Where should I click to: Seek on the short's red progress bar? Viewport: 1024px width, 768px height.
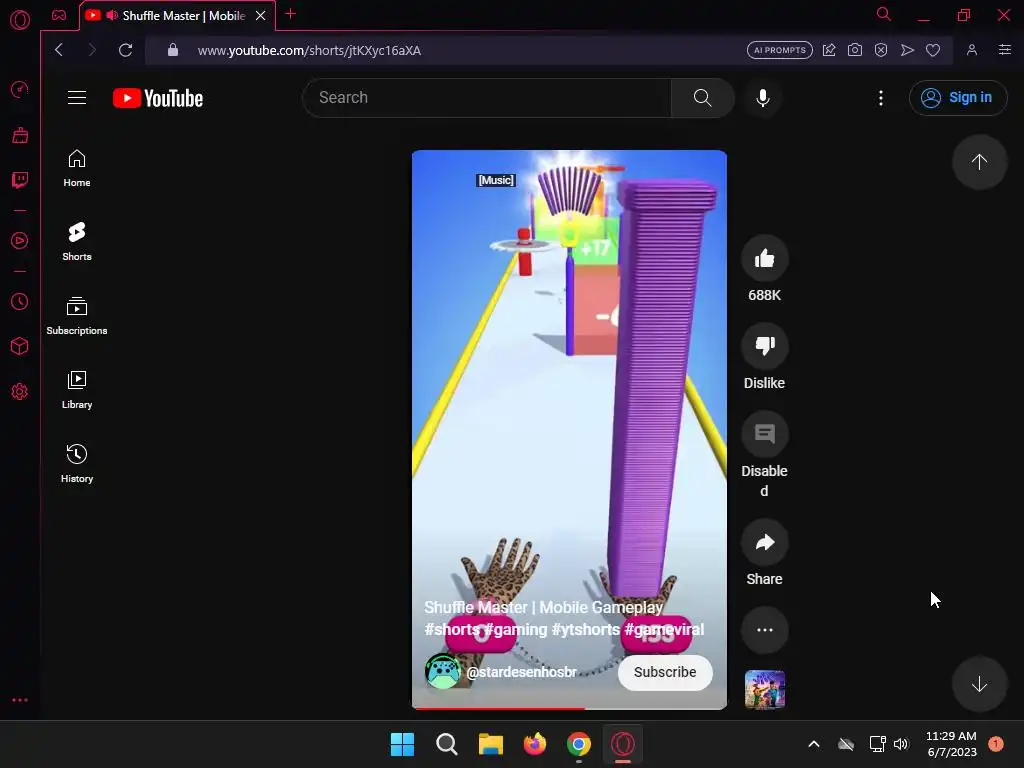569,708
